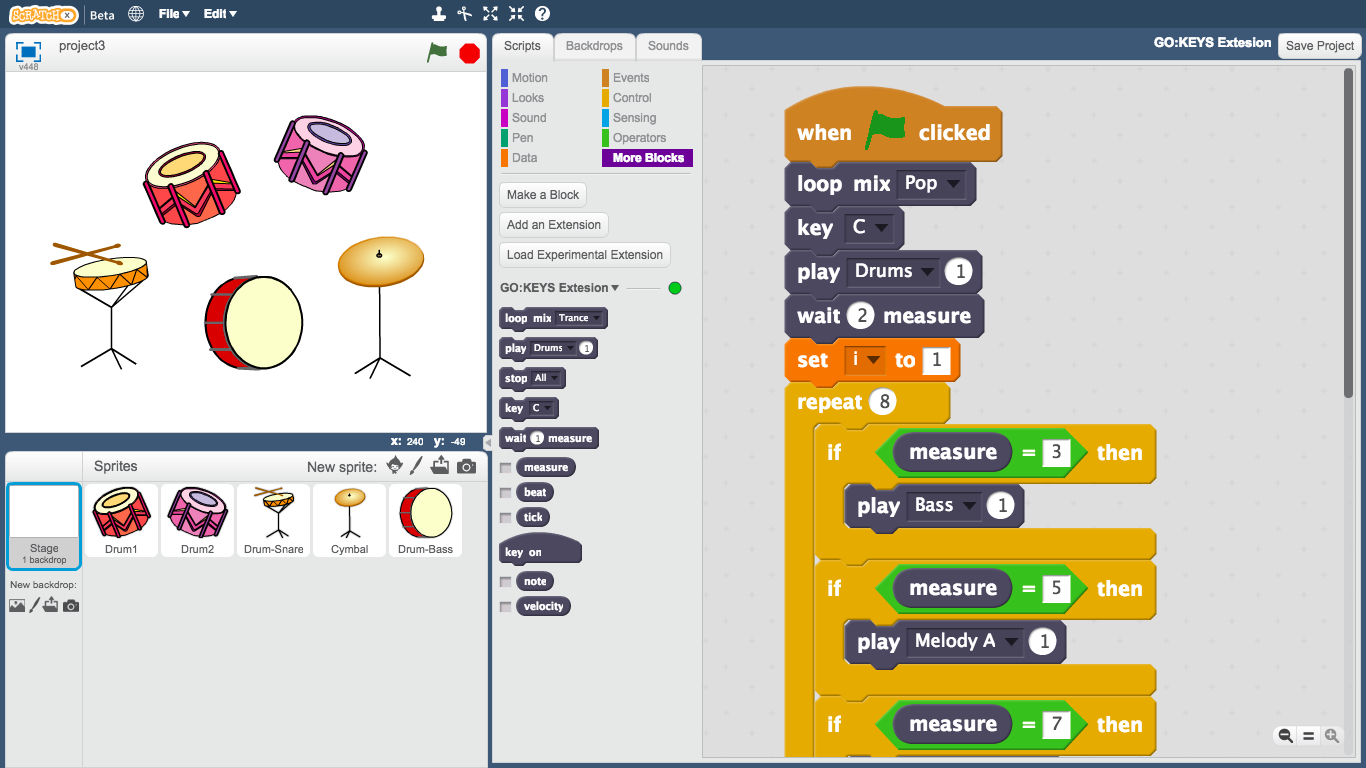
Task: Paint a new sprite with paintbrush icon
Action: 417,466
